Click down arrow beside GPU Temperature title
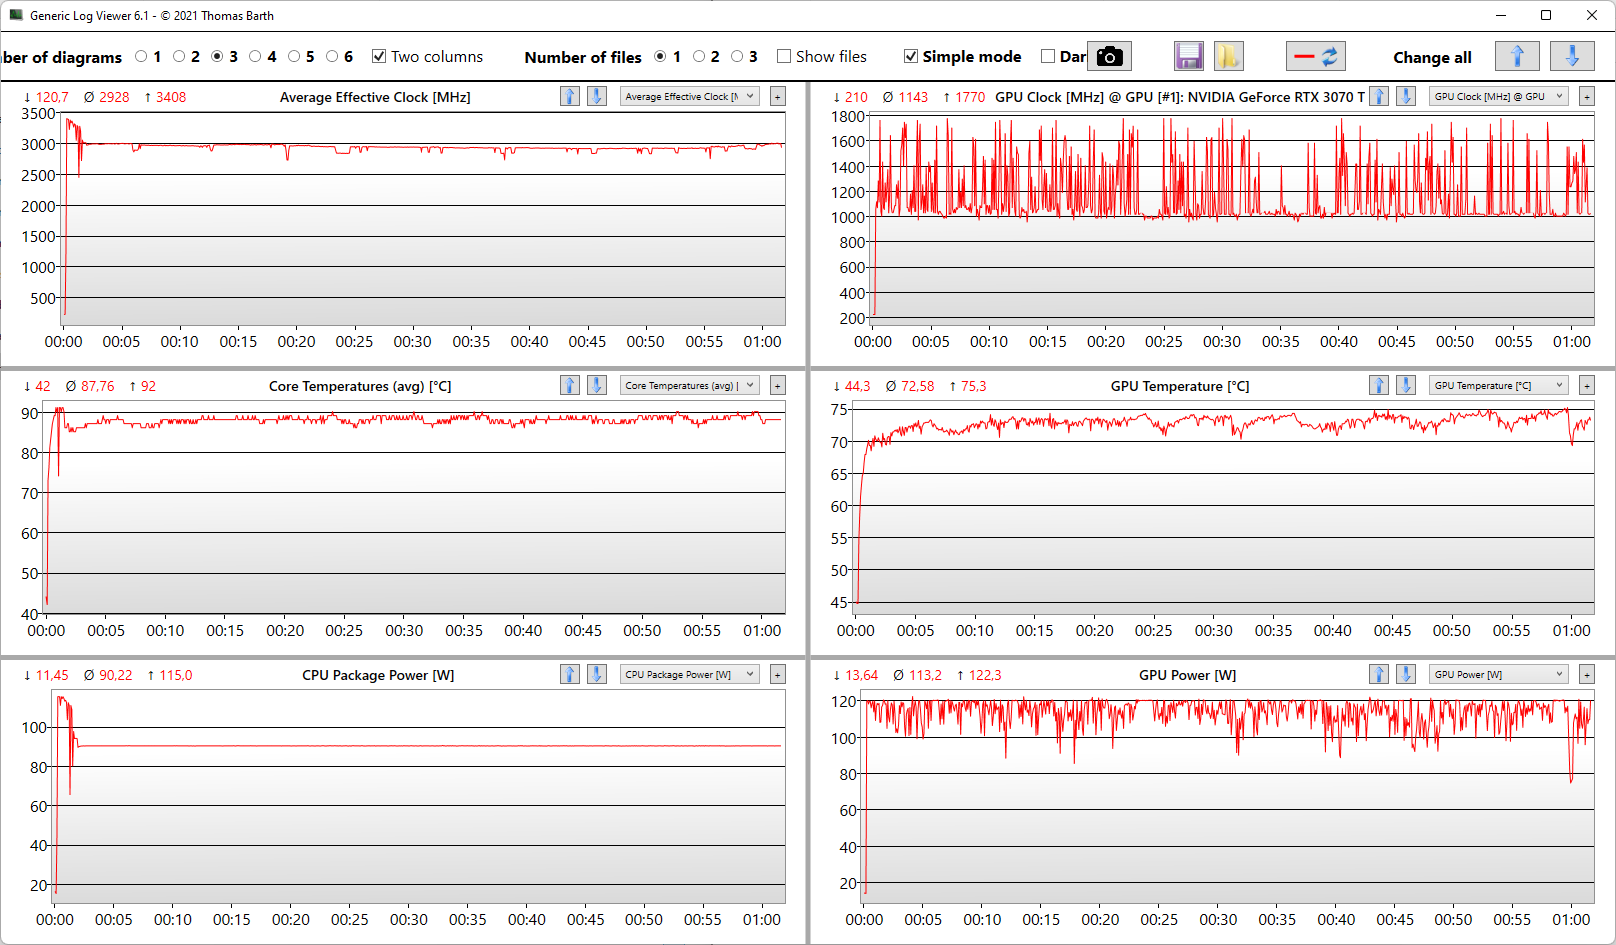 pyautogui.click(x=1406, y=385)
